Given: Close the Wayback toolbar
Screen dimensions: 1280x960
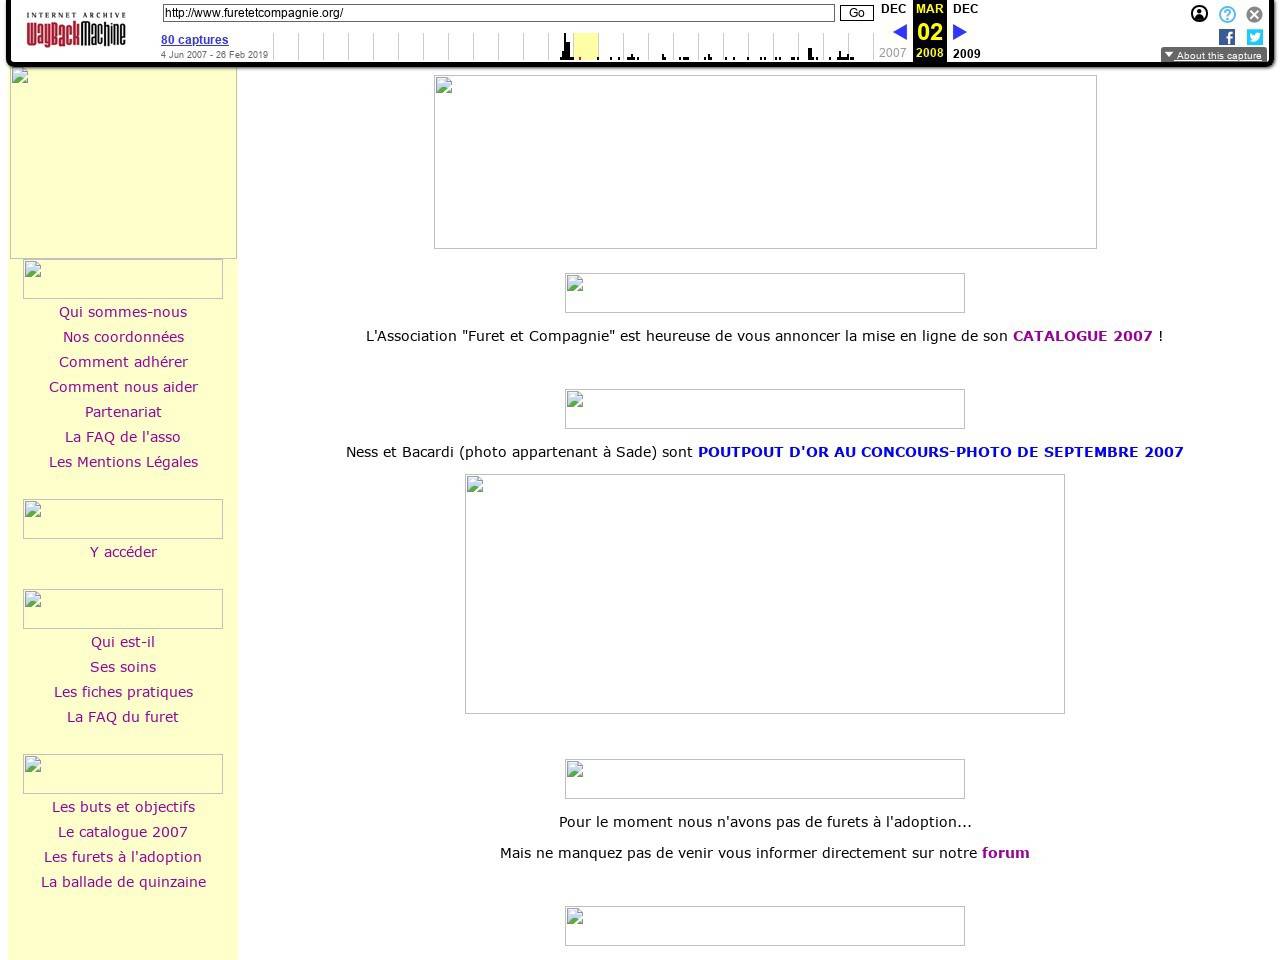Looking at the screenshot, I should (1254, 15).
